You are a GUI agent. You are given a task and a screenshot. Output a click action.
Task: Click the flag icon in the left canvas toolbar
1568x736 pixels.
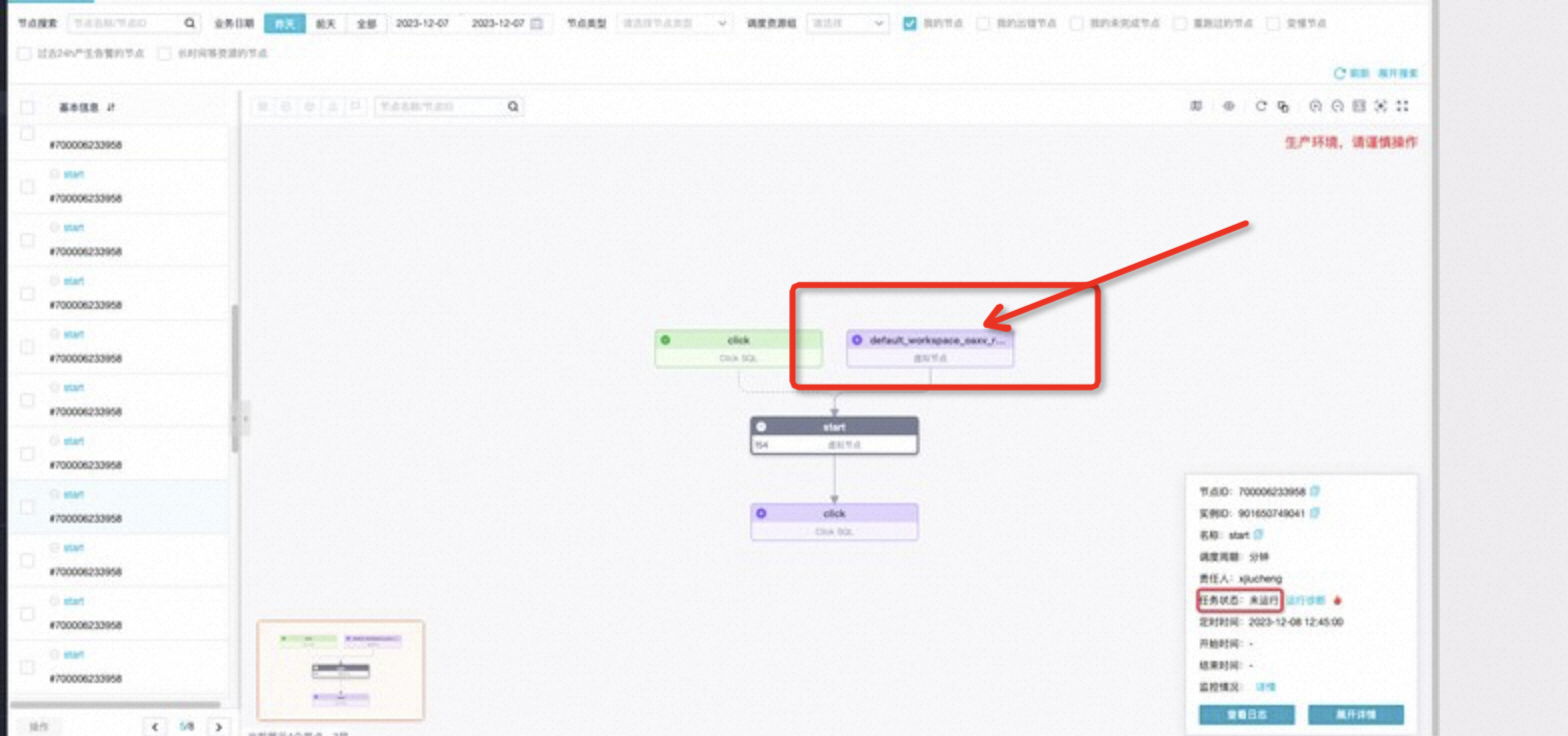(x=355, y=107)
